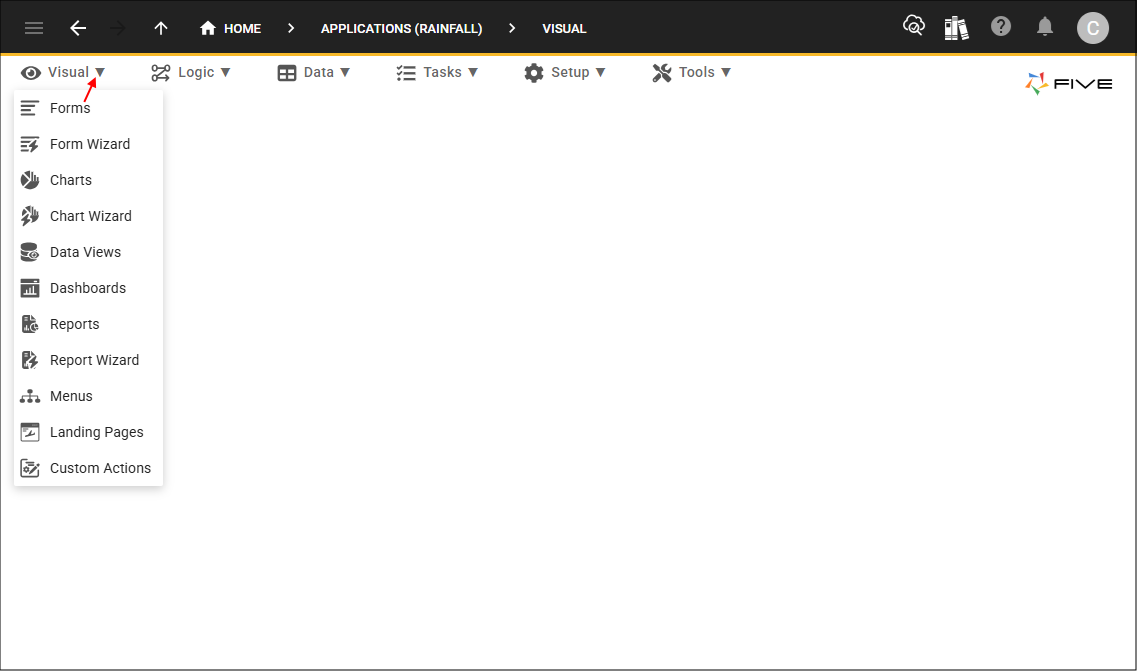Click the user avatar circle

(1093, 28)
